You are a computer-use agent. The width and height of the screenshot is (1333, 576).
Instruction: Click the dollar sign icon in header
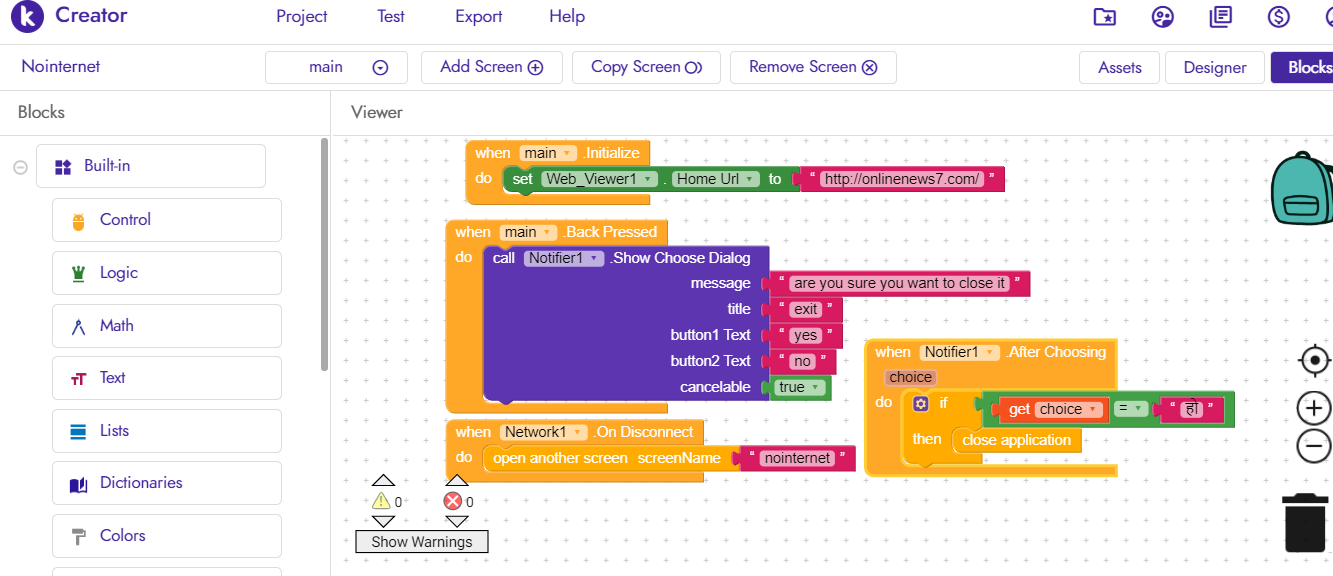pos(1278,17)
